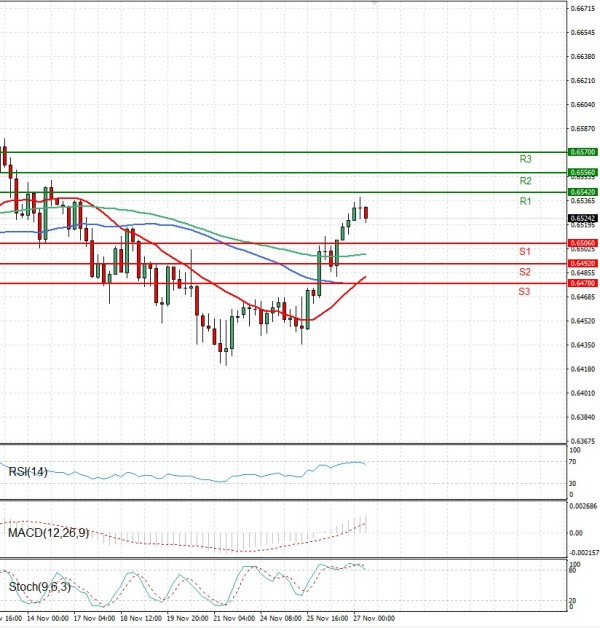The height and width of the screenshot is (628, 600).
Task: Click the 0.64780 red price tag
Action: (582, 283)
